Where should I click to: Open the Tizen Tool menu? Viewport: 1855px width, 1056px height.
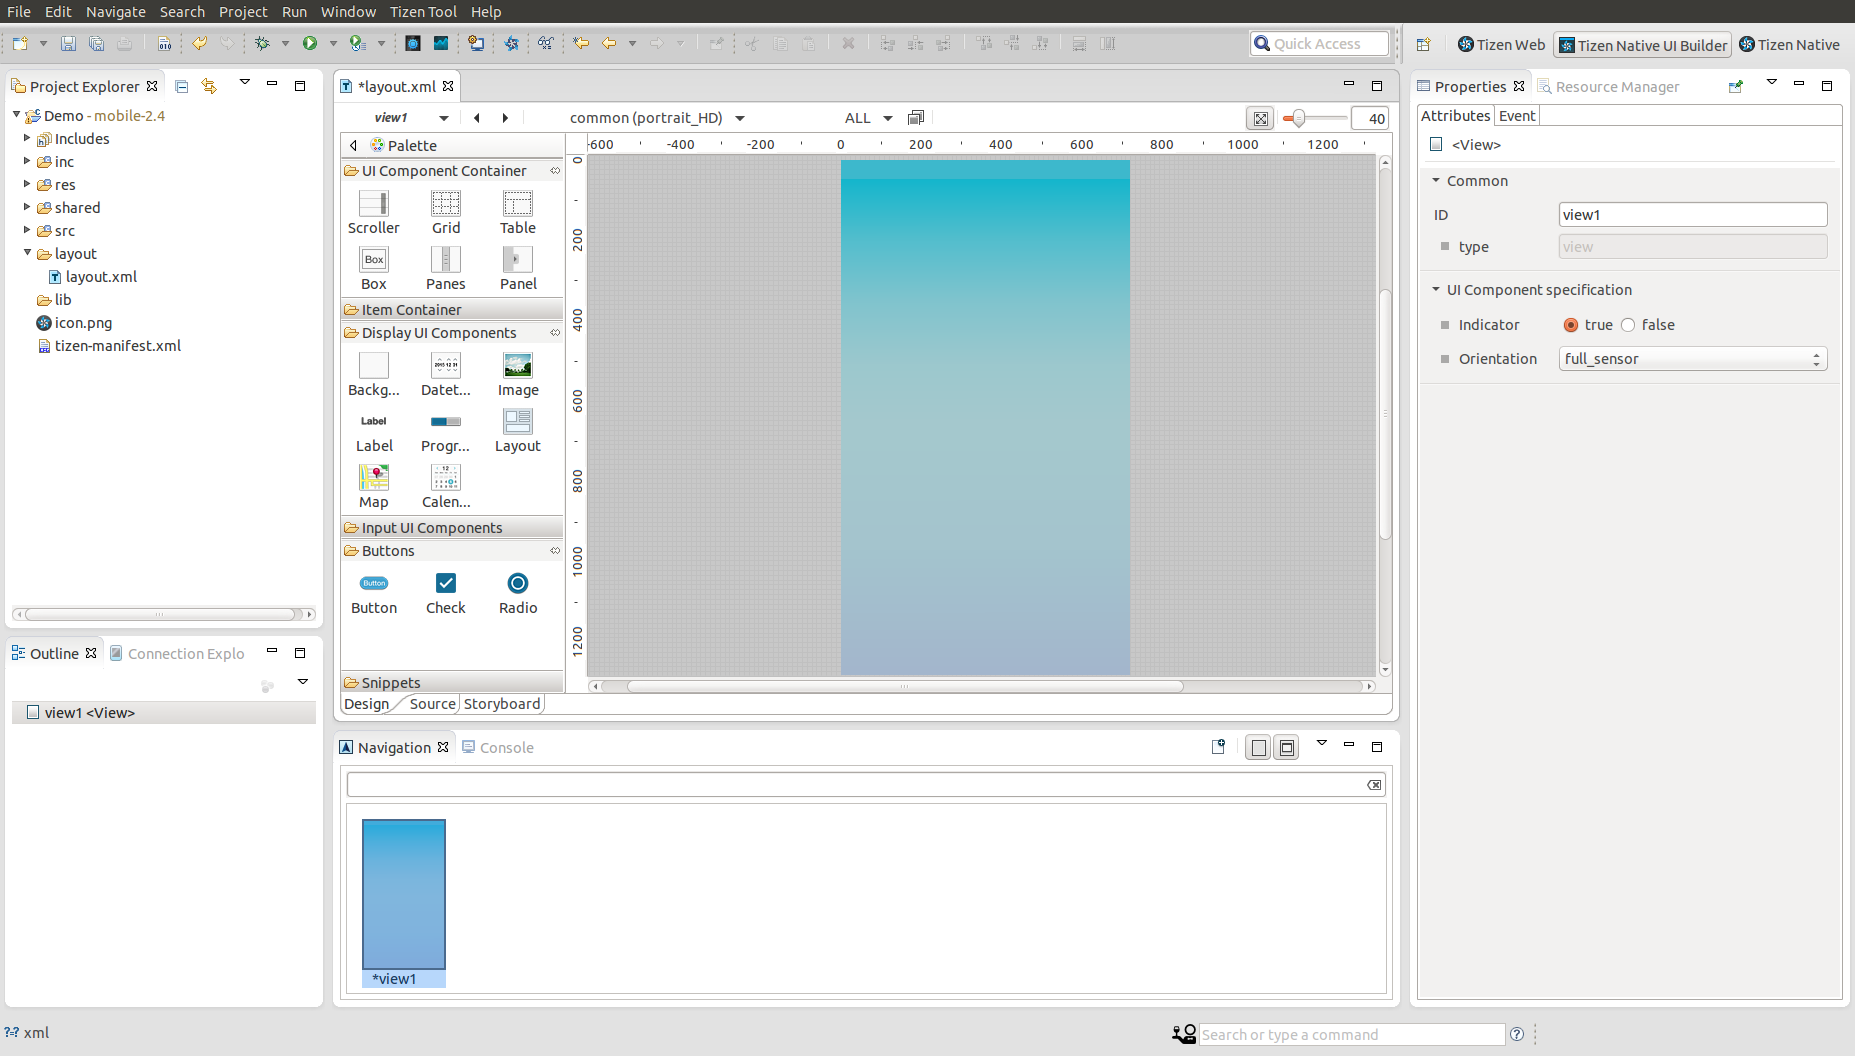(423, 12)
